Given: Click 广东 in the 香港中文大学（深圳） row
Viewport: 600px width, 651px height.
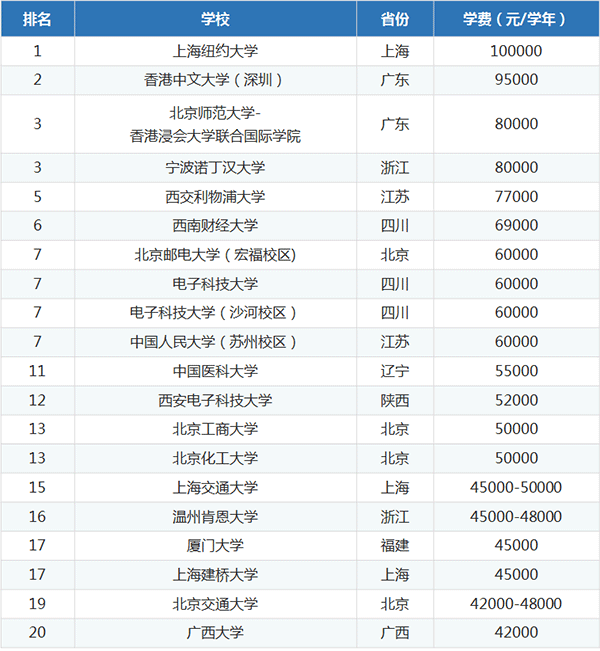Looking at the screenshot, I should (x=395, y=80).
